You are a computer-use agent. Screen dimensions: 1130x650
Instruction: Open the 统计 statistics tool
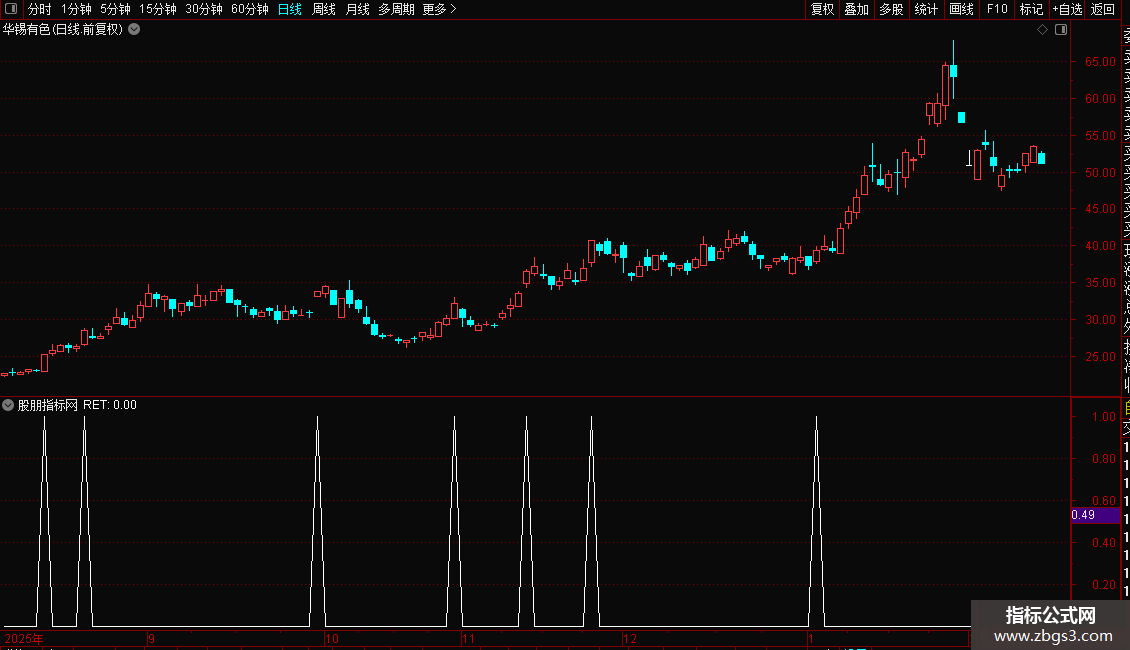pos(926,9)
